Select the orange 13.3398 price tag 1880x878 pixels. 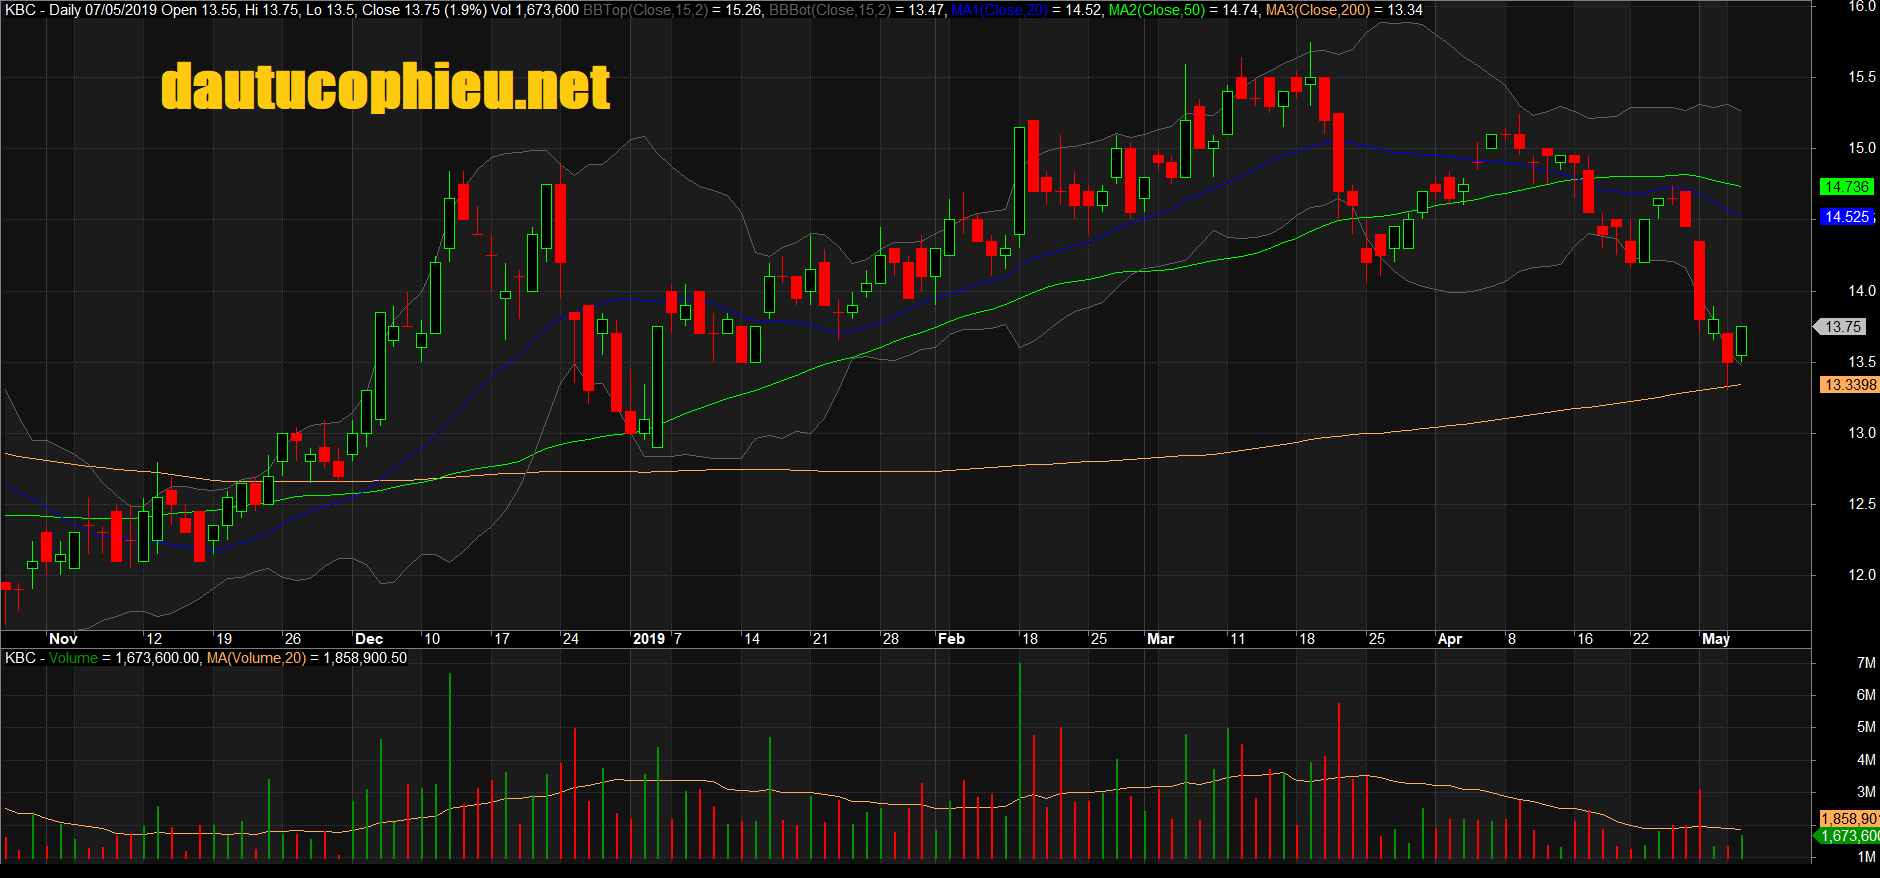(x=1849, y=385)
